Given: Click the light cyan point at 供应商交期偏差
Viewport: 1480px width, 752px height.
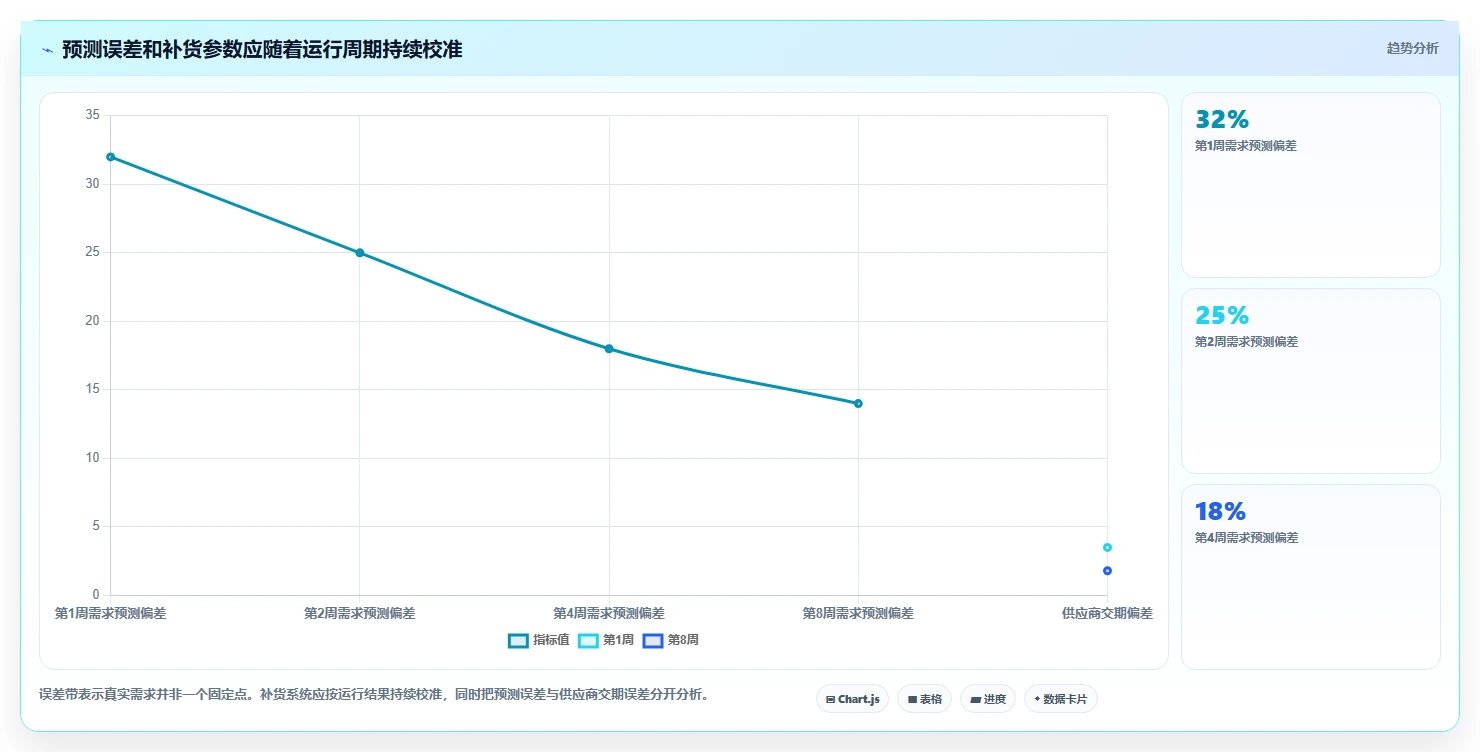Looking at the screenshot, I should click(1107, 547).
